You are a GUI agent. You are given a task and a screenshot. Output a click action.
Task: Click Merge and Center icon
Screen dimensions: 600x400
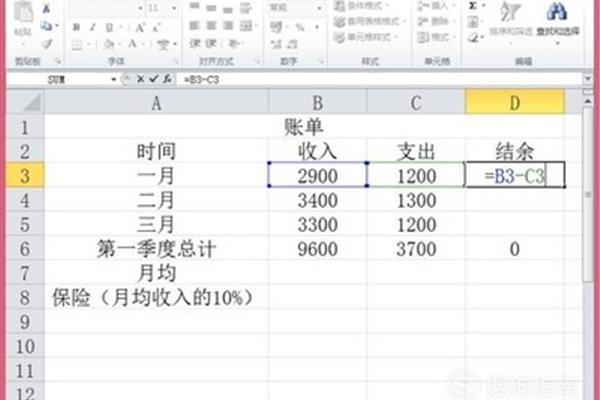coord(246,26)
